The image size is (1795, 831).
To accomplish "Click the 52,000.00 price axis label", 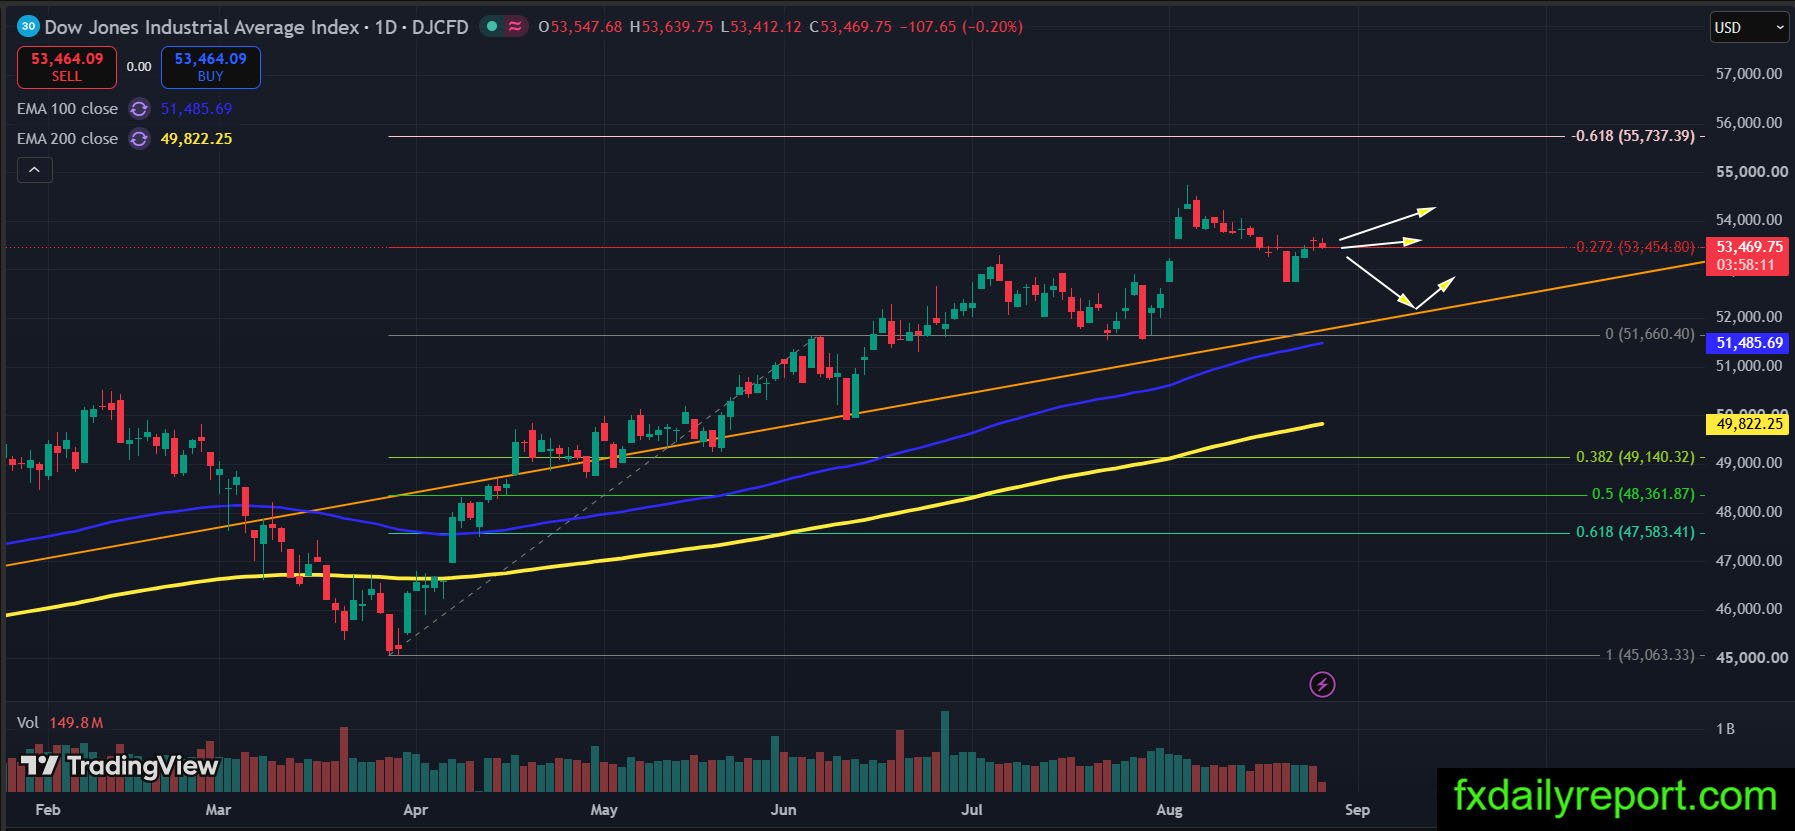I will click(x=1749, y=317).
